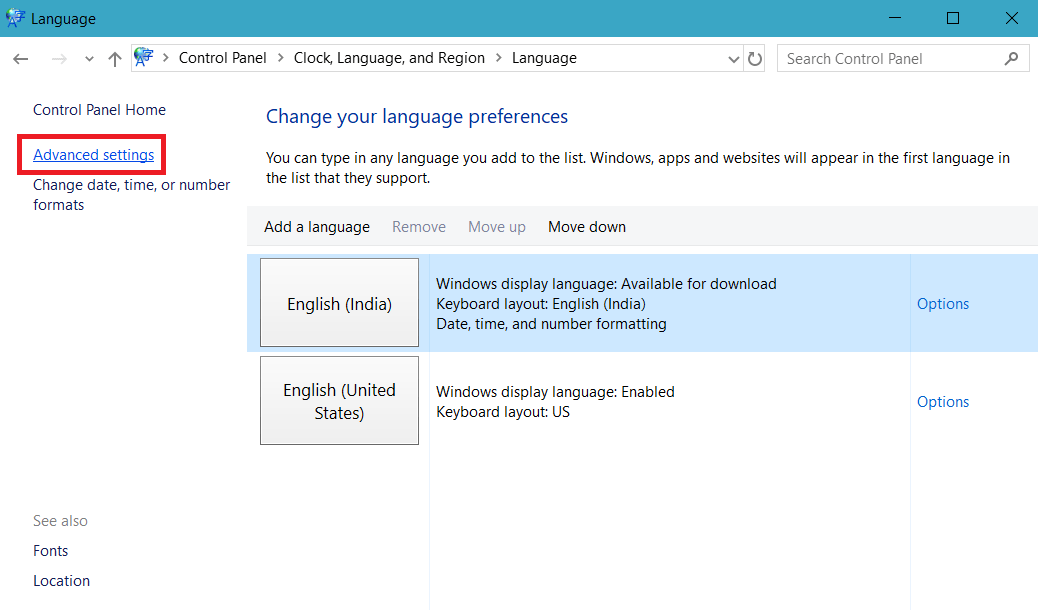Click Add a language

tap(317, 226)
